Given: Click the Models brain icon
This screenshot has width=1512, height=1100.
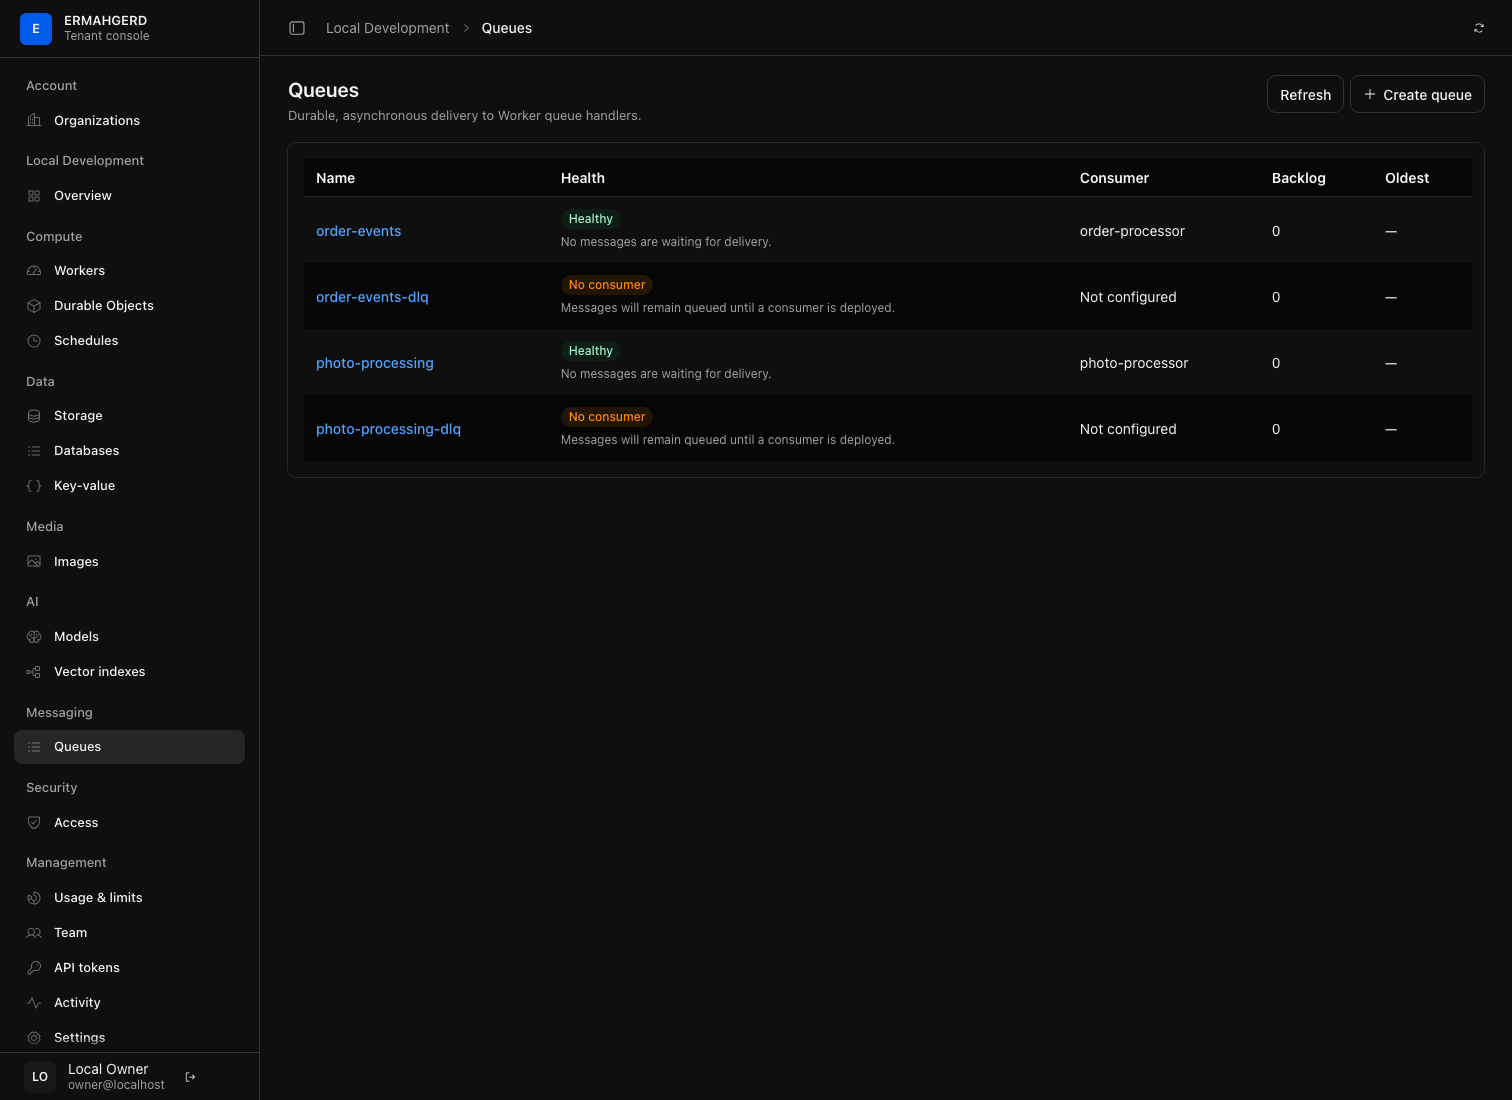Looking at the screenshot, I should pos(34,637).
